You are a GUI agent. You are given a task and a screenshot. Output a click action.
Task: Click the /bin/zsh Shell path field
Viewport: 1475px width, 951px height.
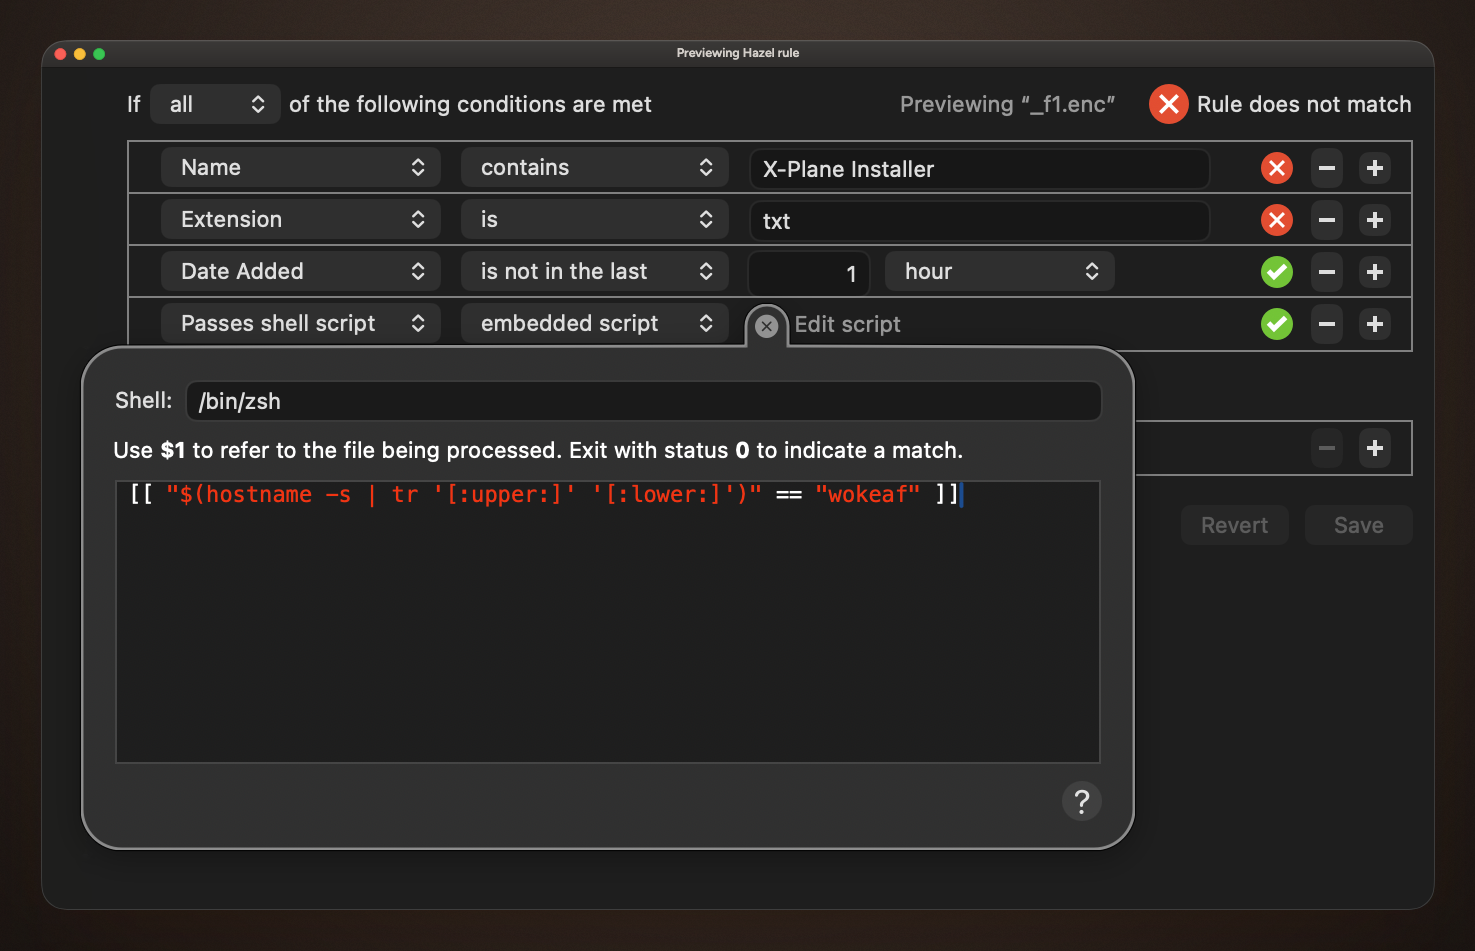643,401
